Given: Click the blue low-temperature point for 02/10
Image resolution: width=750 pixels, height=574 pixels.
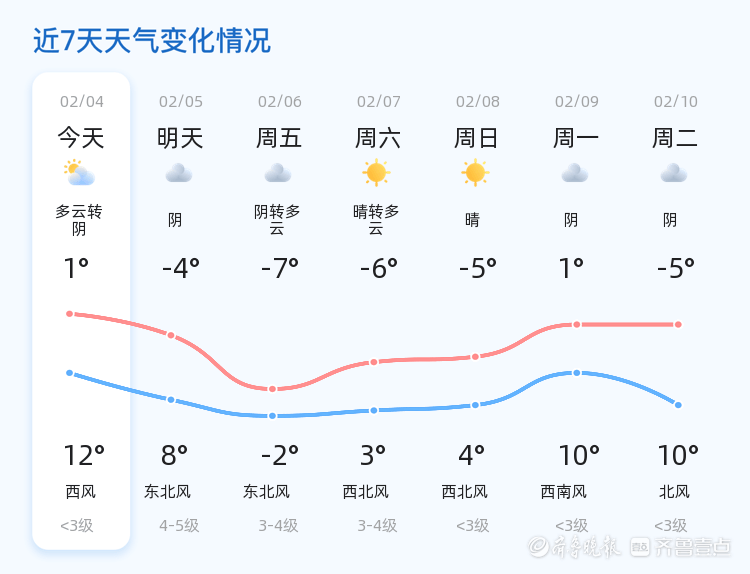Looking at the screenshot, I should click(678, 405).
